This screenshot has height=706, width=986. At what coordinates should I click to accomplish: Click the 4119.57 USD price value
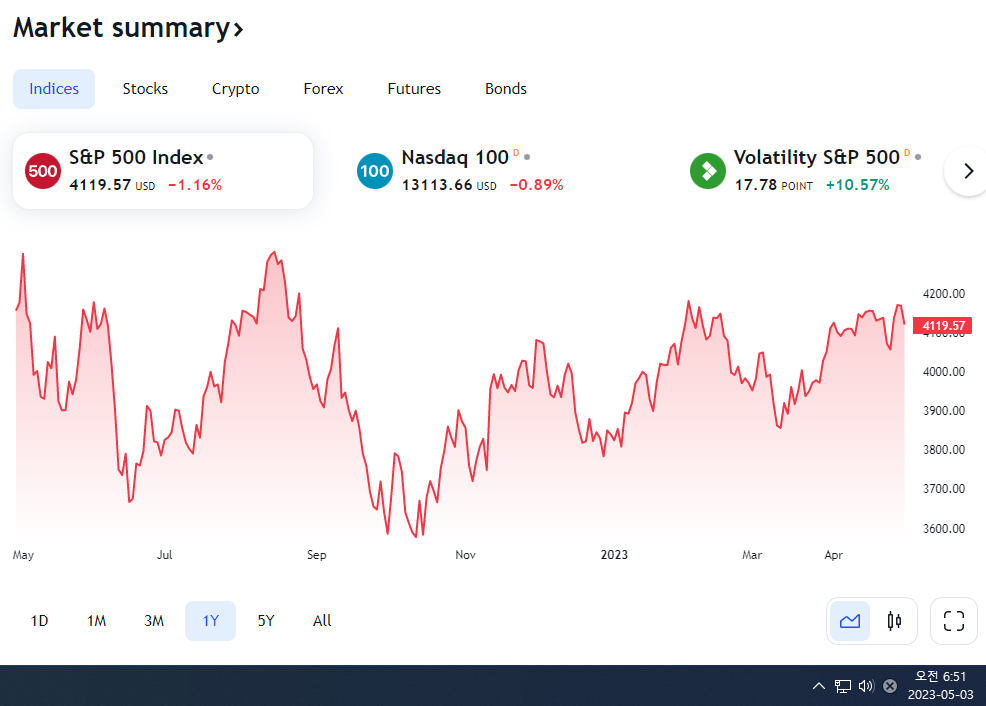tap(112, 185)
